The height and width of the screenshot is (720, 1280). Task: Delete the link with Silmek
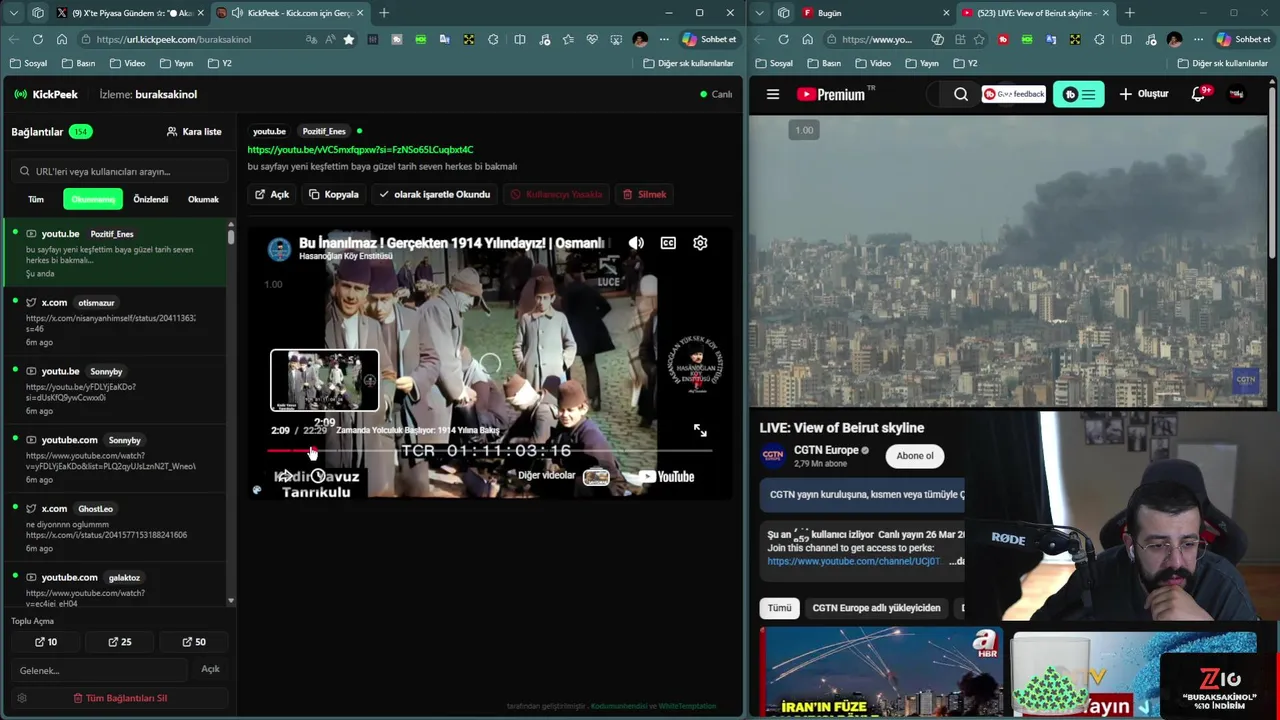(x=644, y=194)
